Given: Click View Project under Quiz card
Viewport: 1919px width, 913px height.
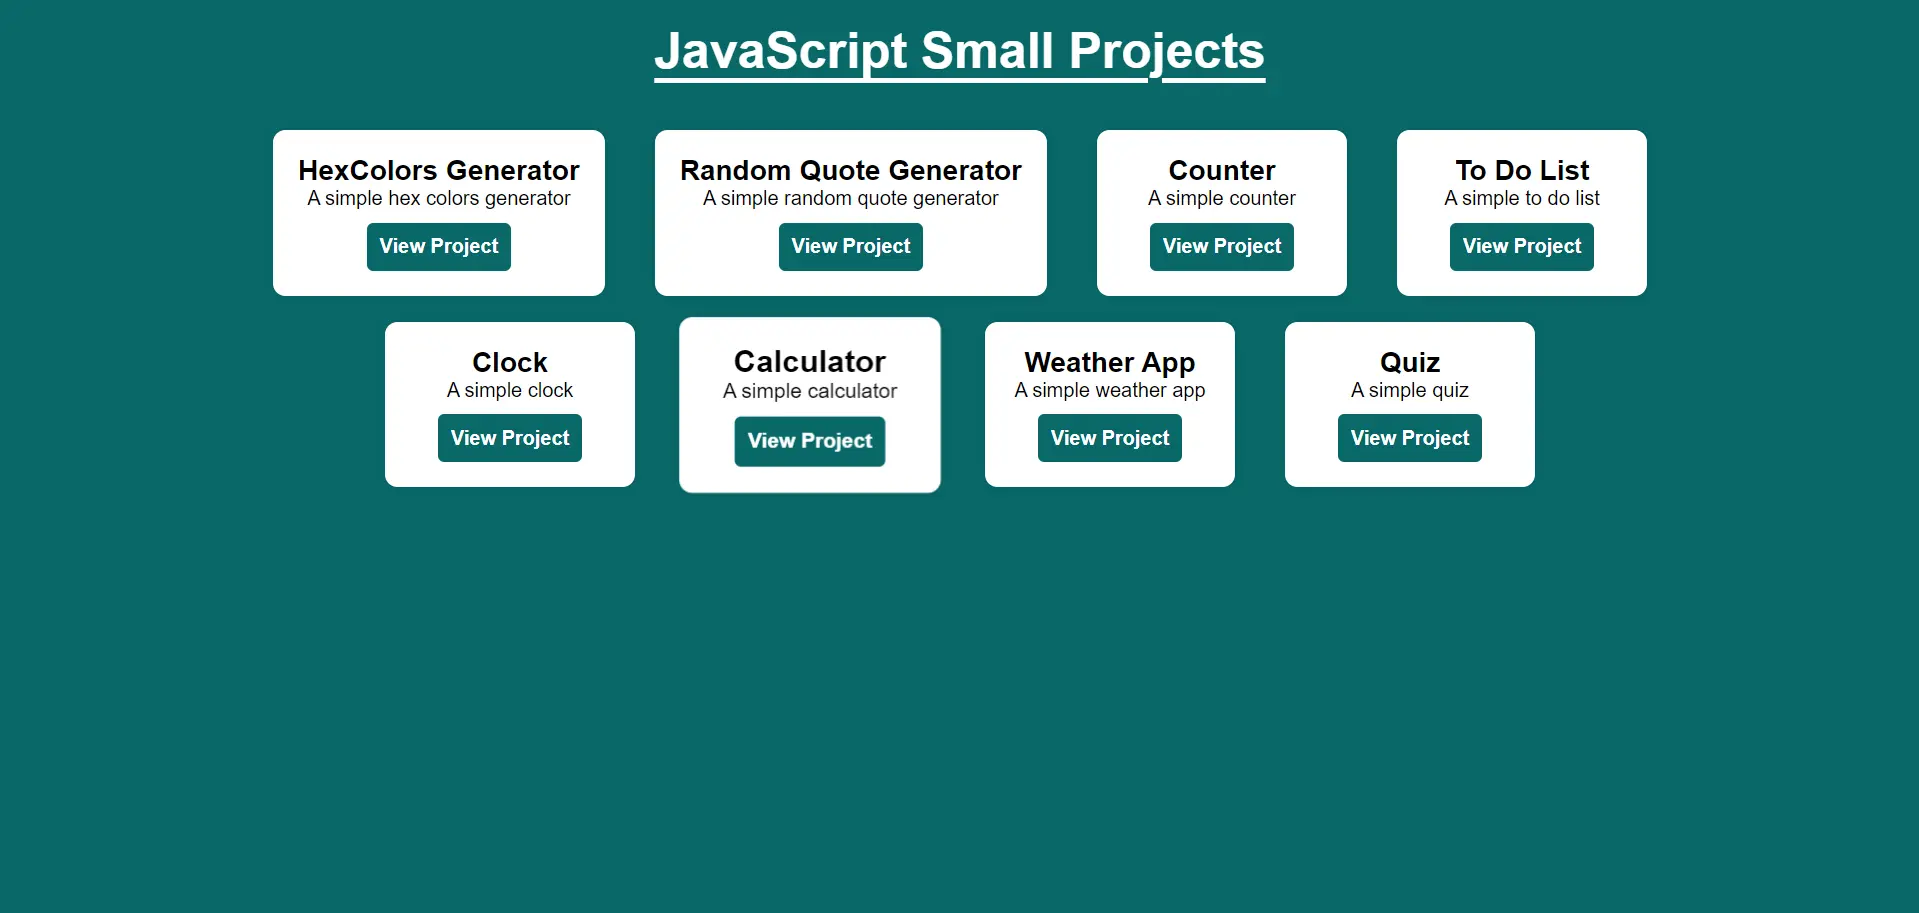Looking at the screenshot, I should coord(1410,438).
